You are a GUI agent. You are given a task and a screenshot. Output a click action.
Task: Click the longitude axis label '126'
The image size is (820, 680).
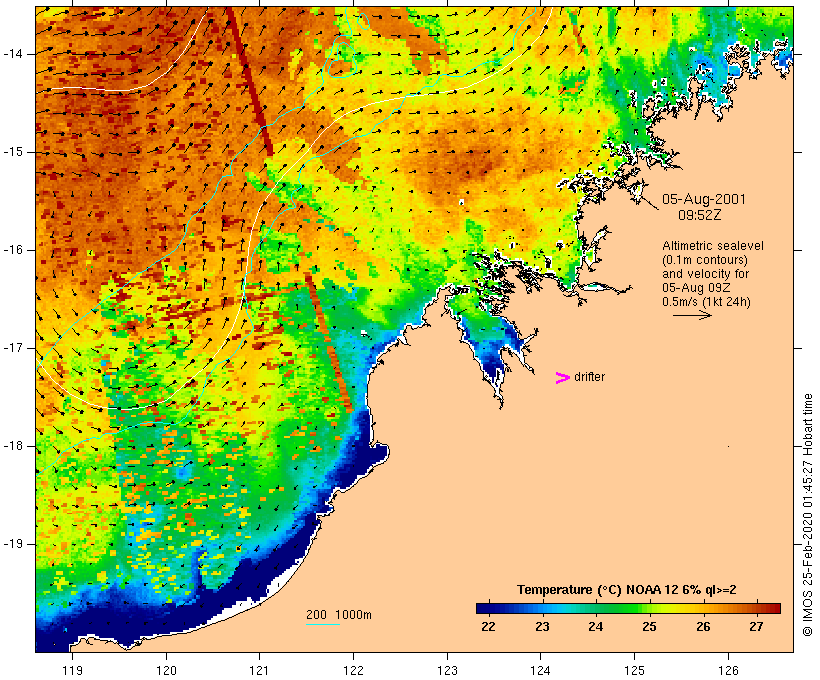point(728,670)
